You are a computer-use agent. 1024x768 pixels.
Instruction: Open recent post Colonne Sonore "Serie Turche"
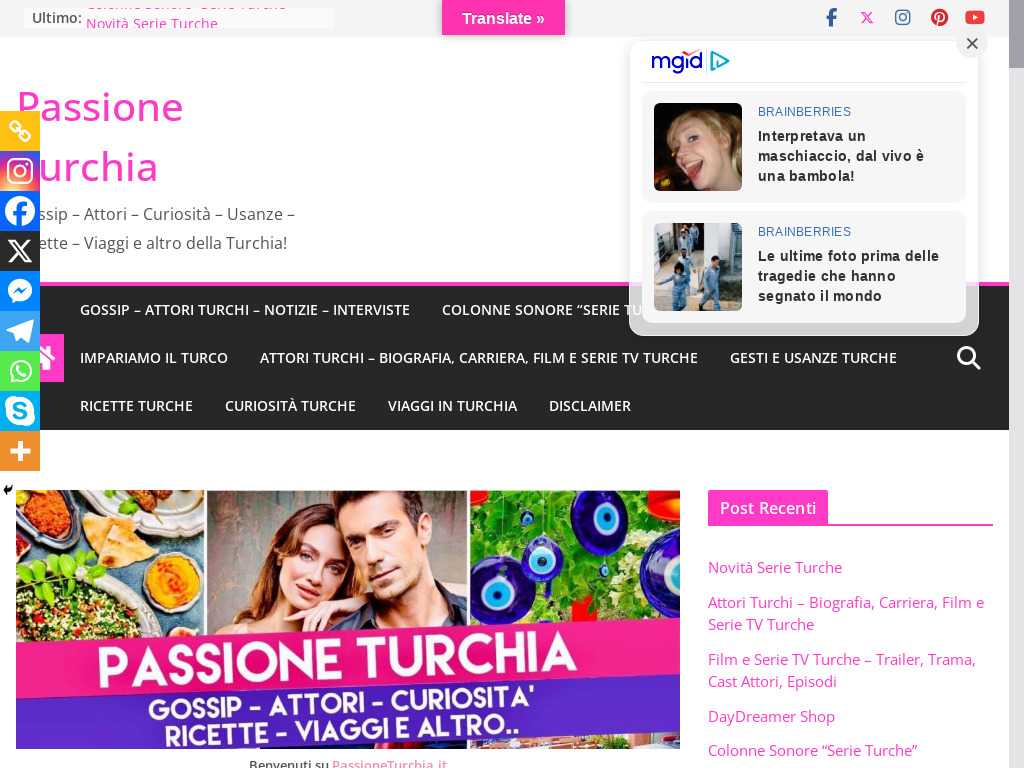click(x=812, y=750)
